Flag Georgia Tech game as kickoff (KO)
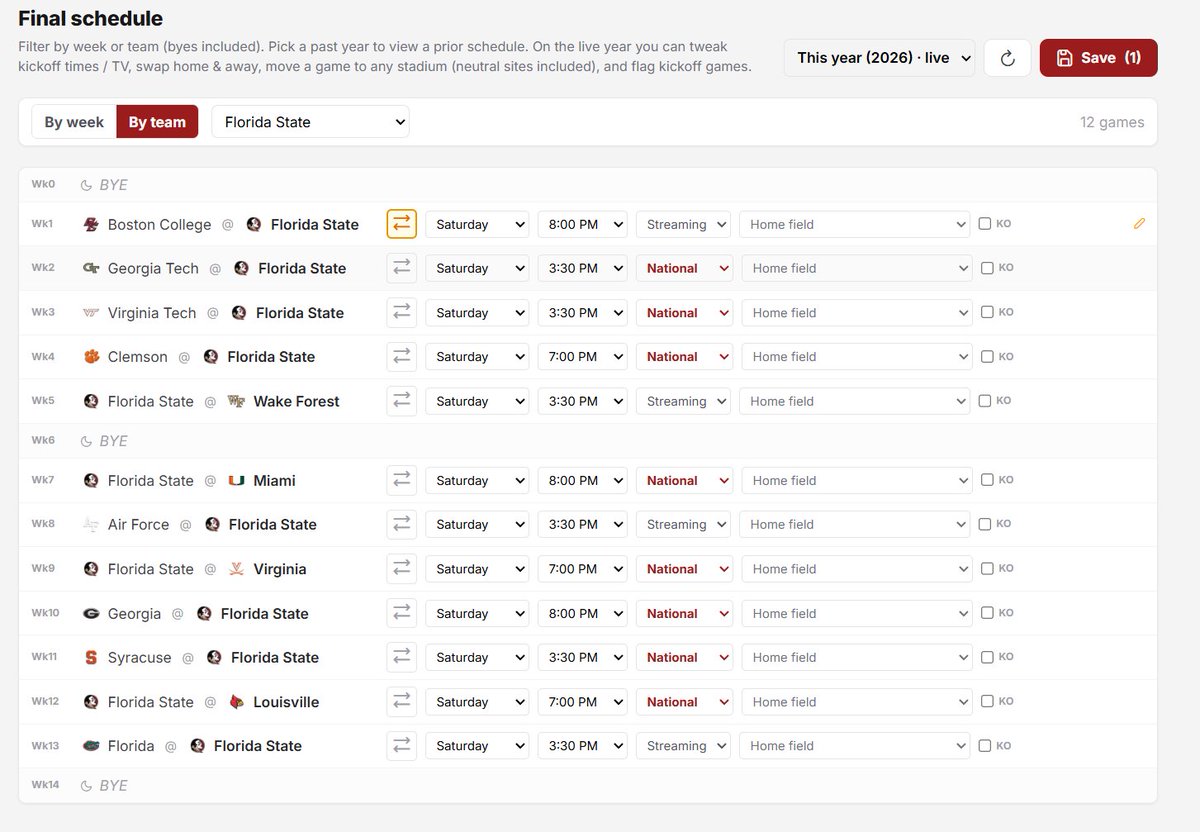 pos(987,268)
